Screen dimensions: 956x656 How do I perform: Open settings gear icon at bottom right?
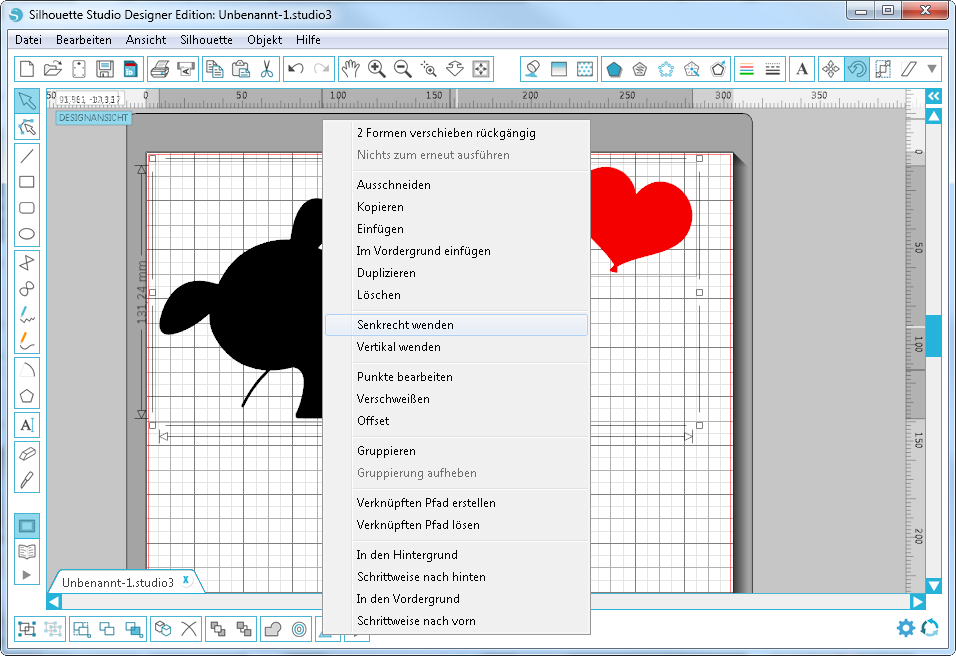tap(906, 628)
